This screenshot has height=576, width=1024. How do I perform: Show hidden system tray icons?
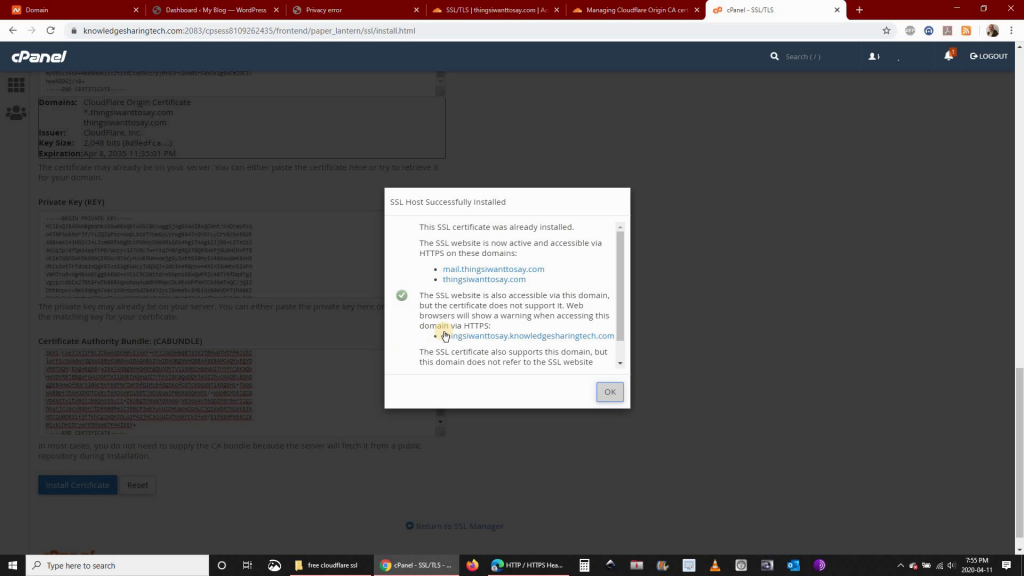point(901,566)
